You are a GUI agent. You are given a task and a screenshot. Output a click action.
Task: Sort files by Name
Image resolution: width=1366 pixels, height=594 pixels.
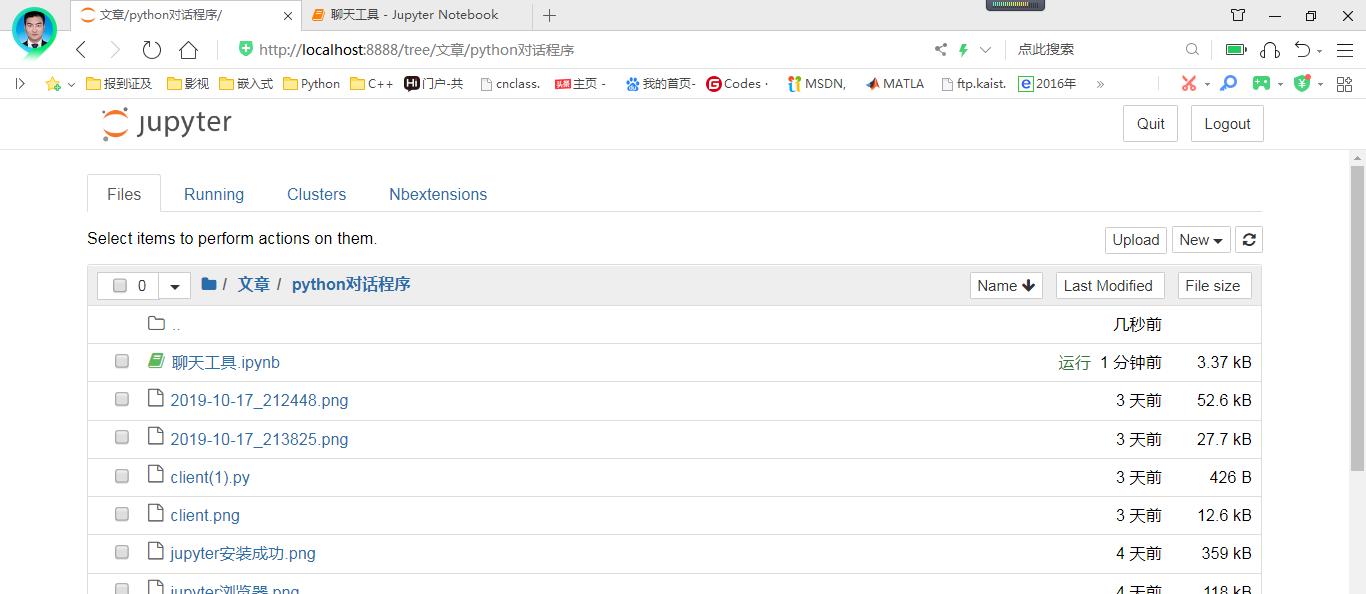[x=1006, y=286]
